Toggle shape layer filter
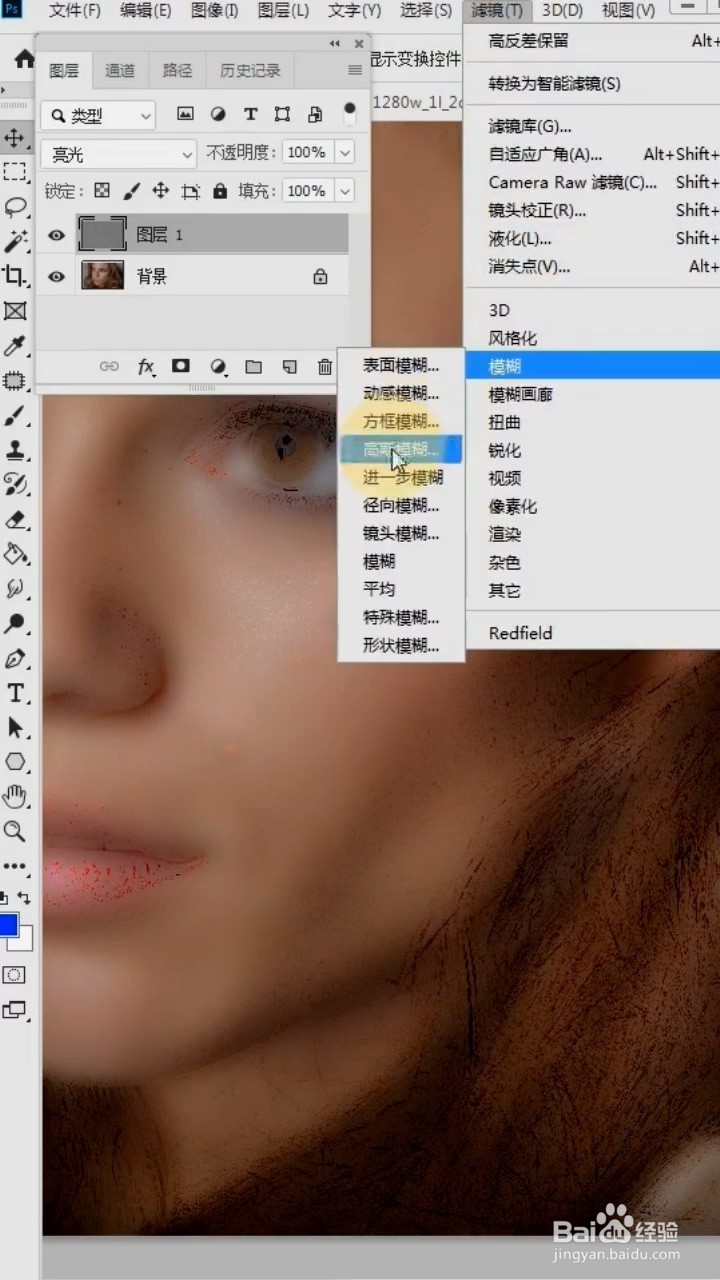The width and height of the screenshot is (720, 1280). click(x=282, y=114)
